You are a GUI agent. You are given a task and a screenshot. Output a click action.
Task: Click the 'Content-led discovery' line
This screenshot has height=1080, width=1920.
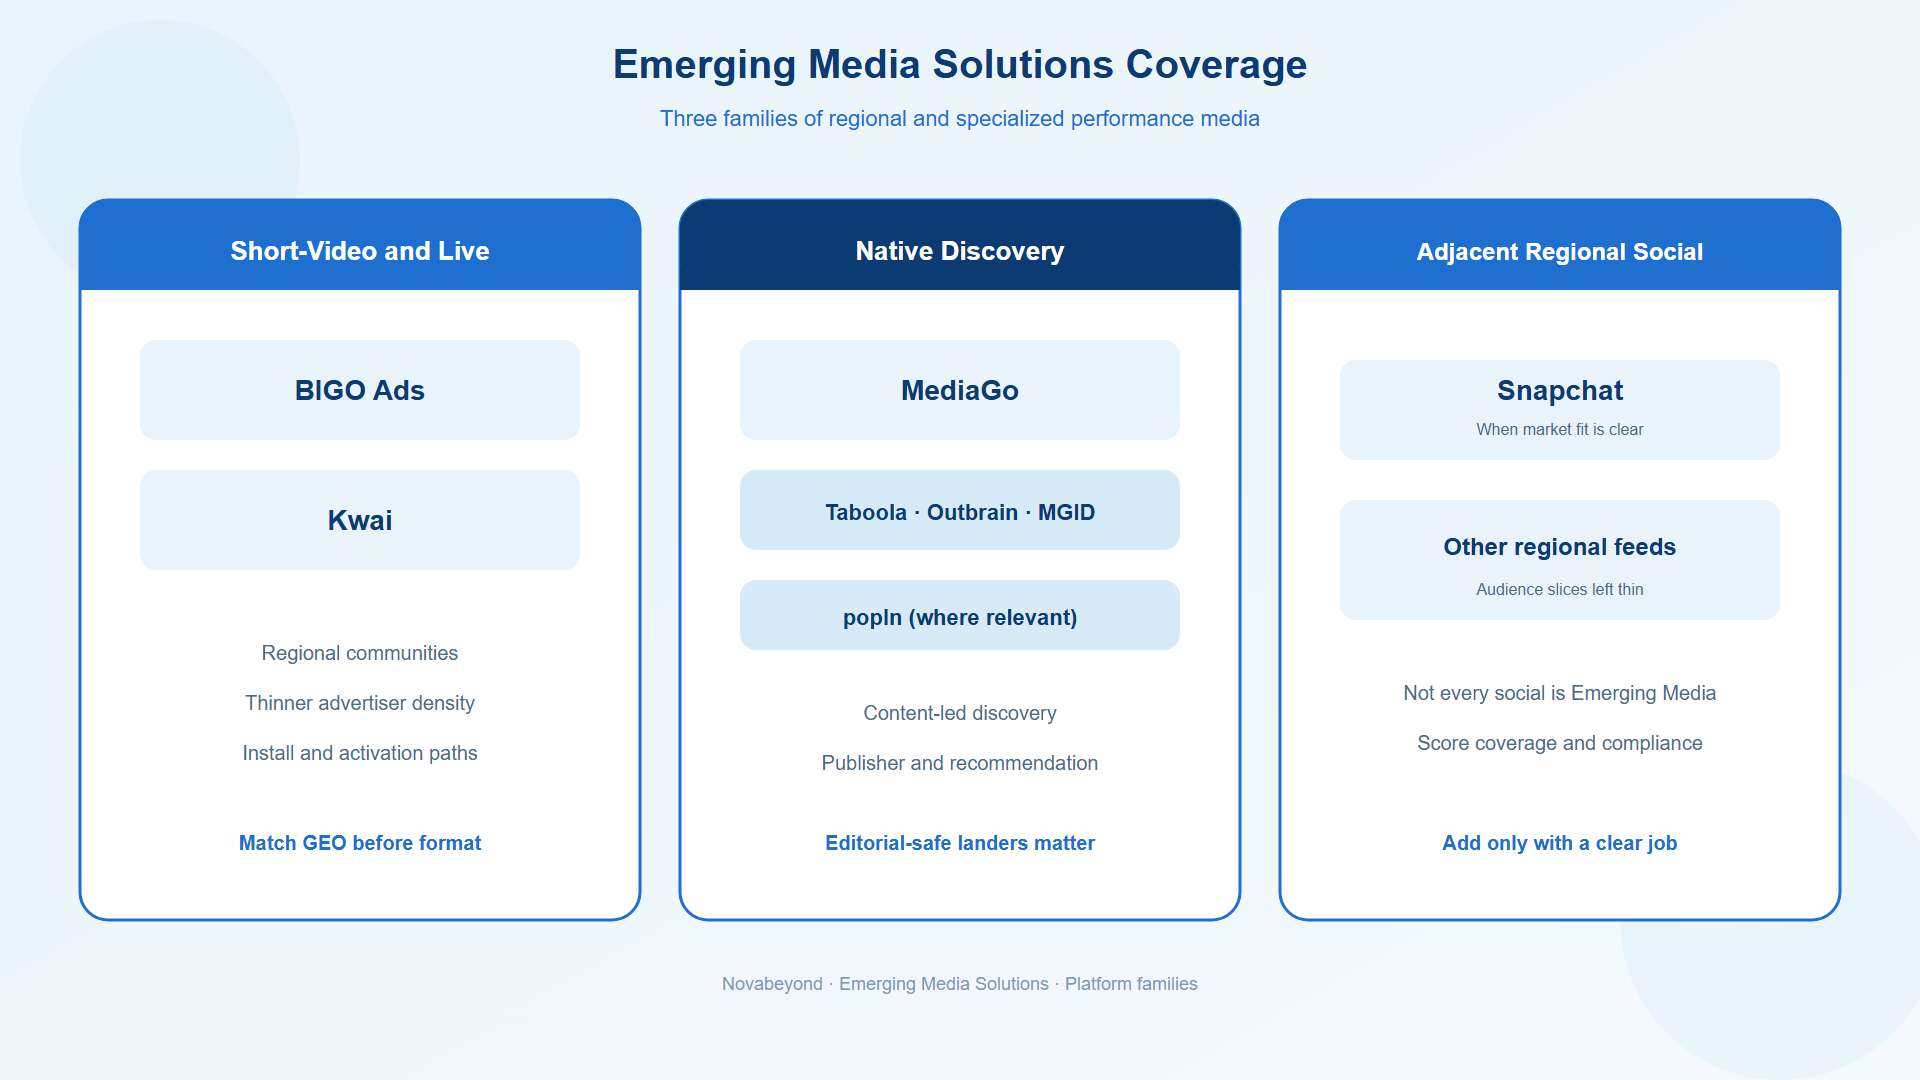click(x=960, y=713)
